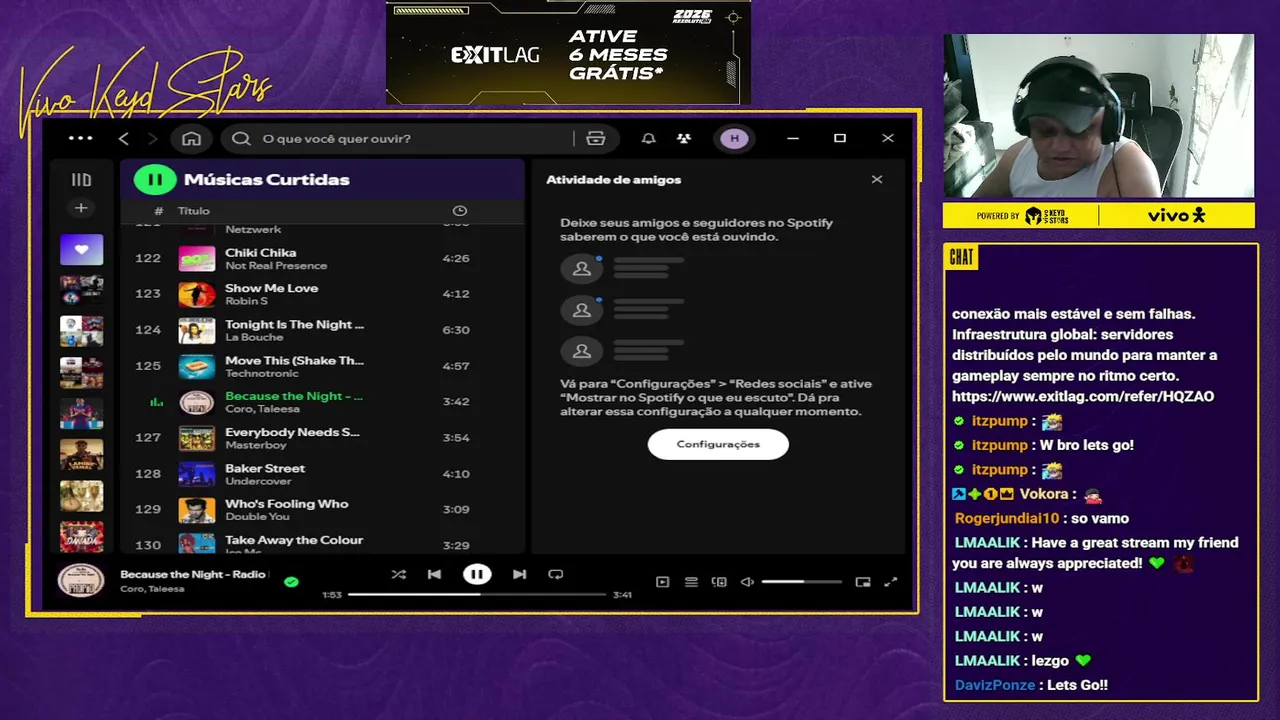Open connect-to-a-device icon

tap(719, 582)
